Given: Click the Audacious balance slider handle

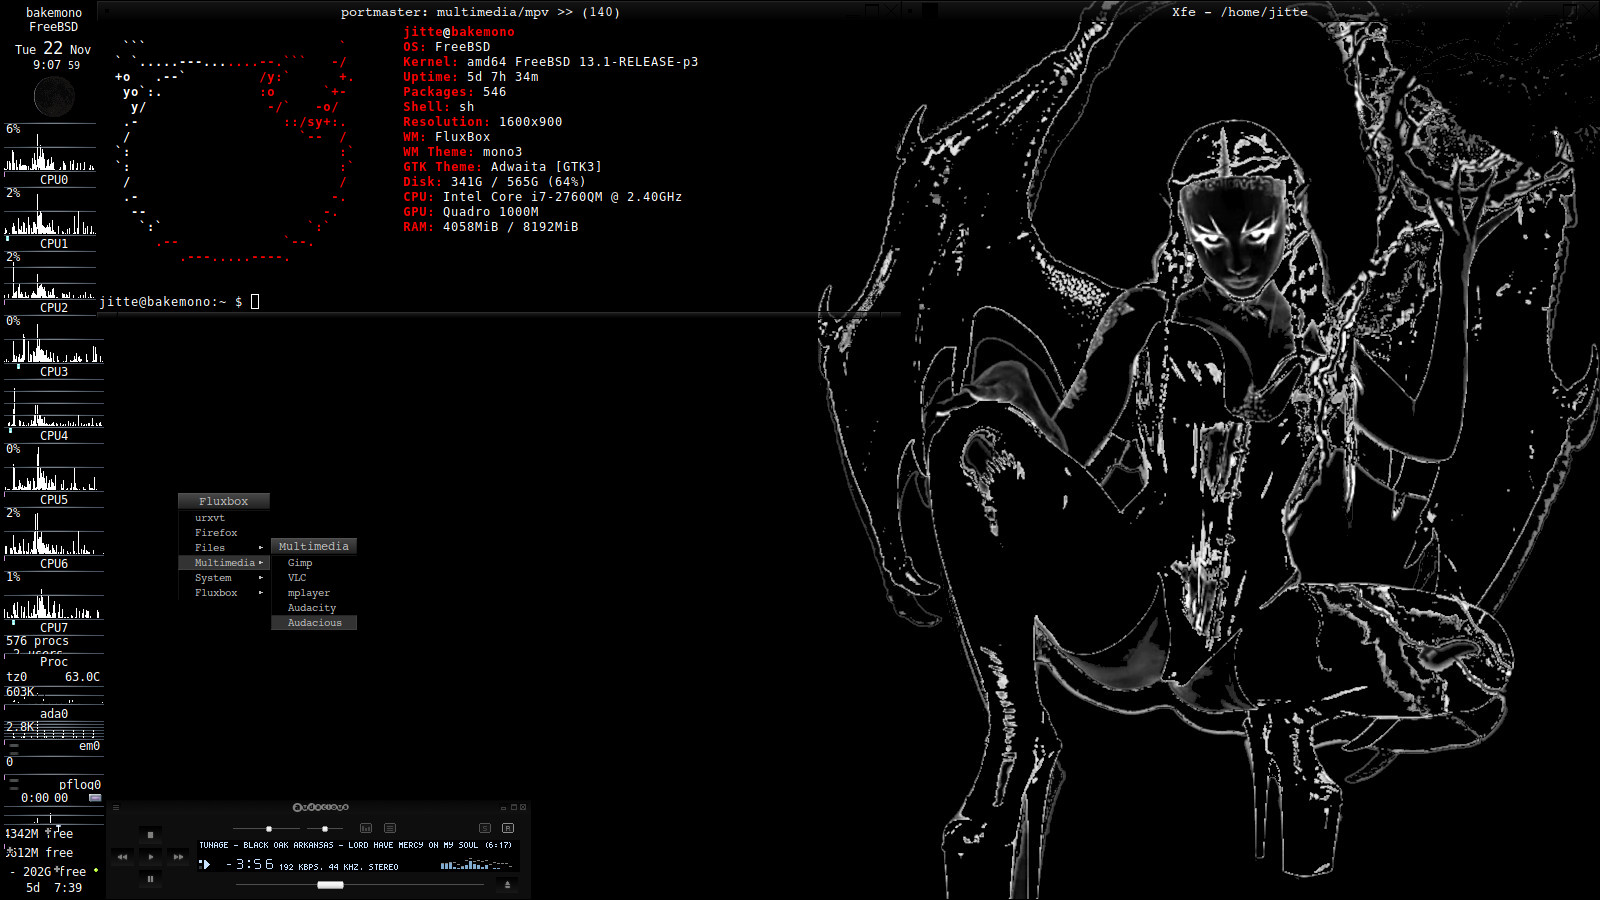Looking at the screenshot, I should click(325, 829).
